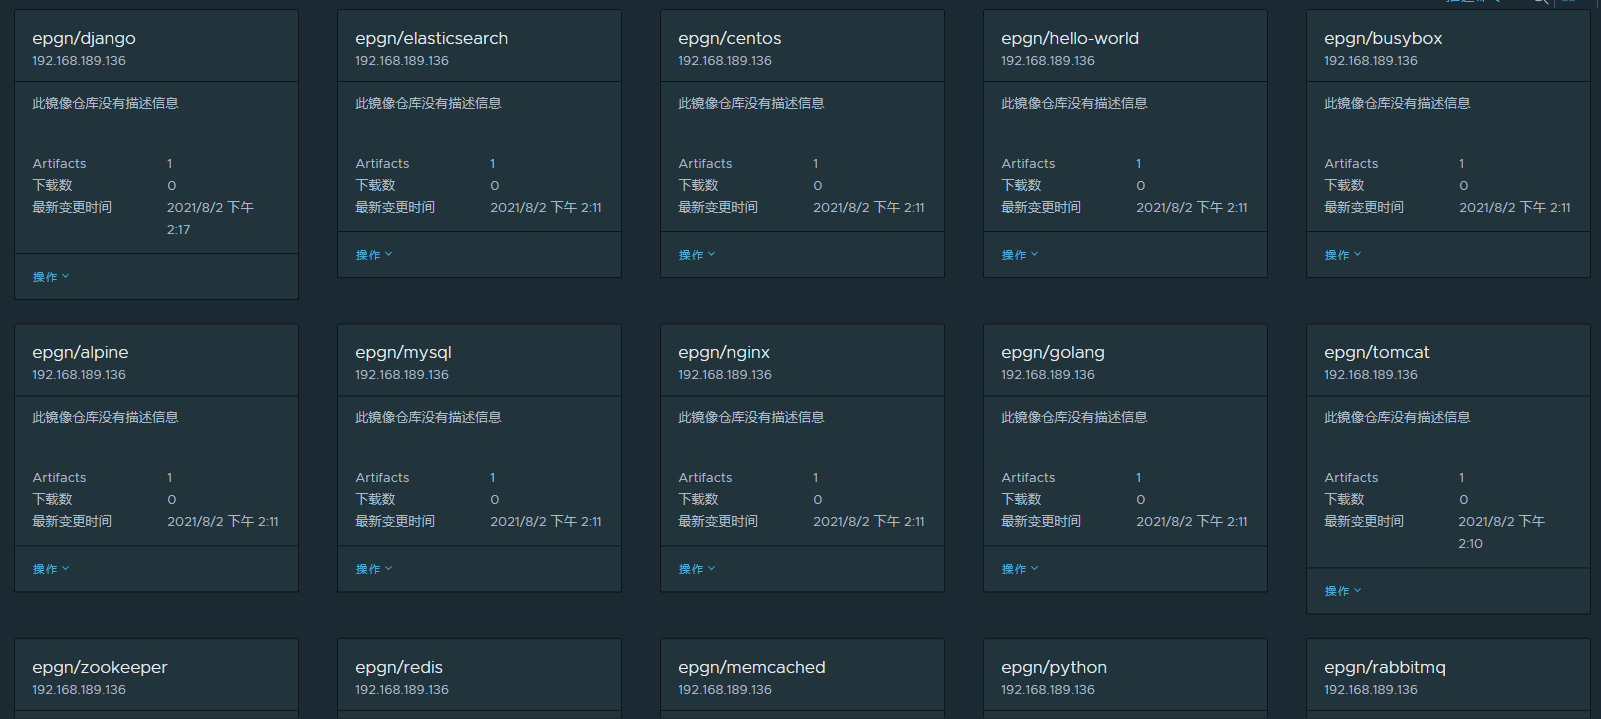Click the epgn/elasticsearch repository name

point(431,38)
